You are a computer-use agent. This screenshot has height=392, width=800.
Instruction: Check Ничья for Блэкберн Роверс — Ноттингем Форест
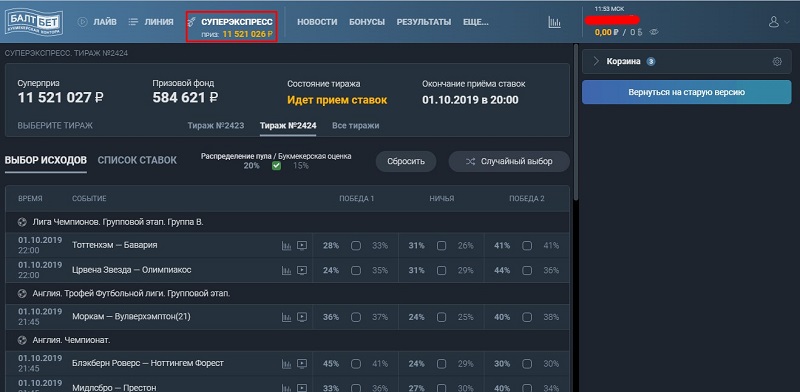point(441,364)
